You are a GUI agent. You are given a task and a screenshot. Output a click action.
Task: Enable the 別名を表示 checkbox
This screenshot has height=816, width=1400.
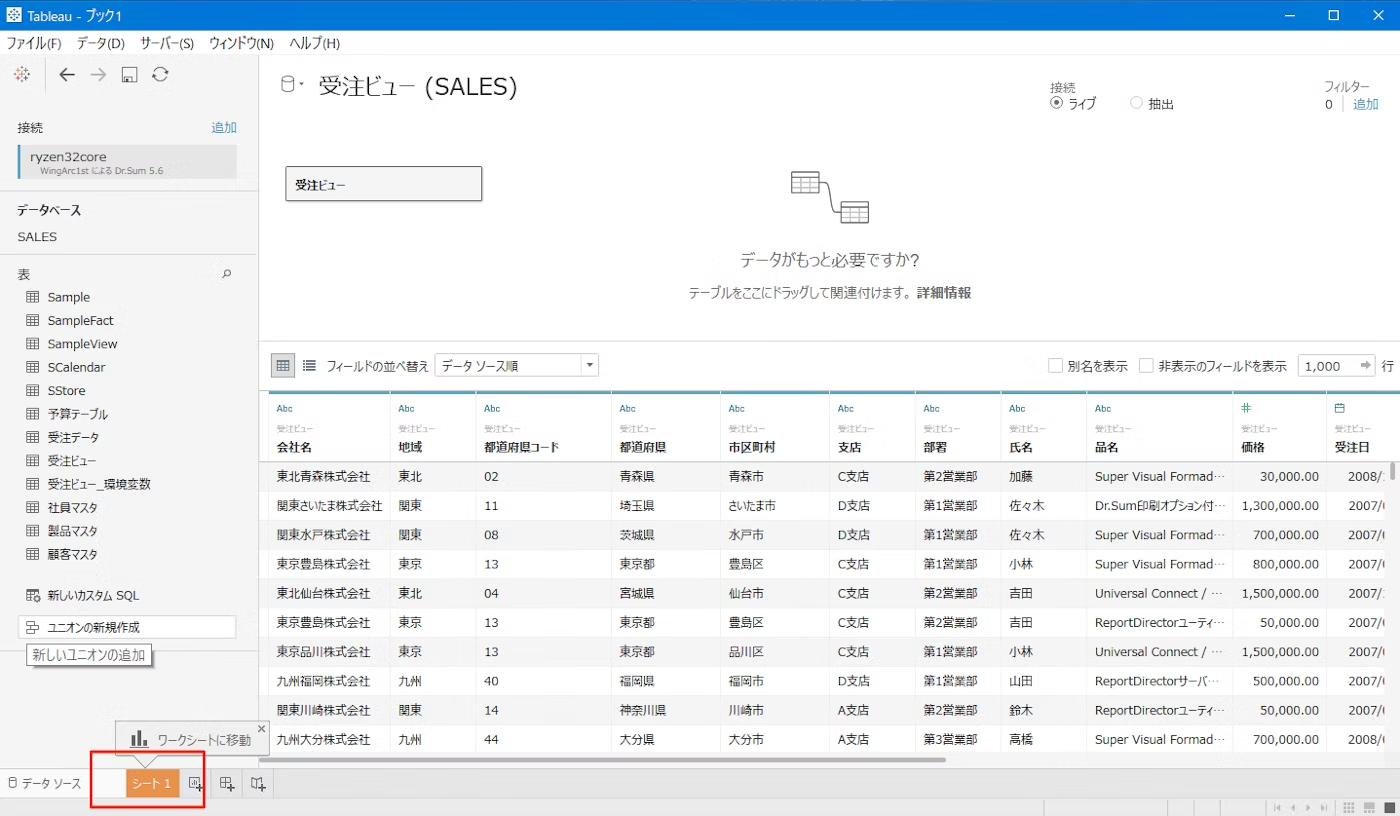coord(1055,366)
